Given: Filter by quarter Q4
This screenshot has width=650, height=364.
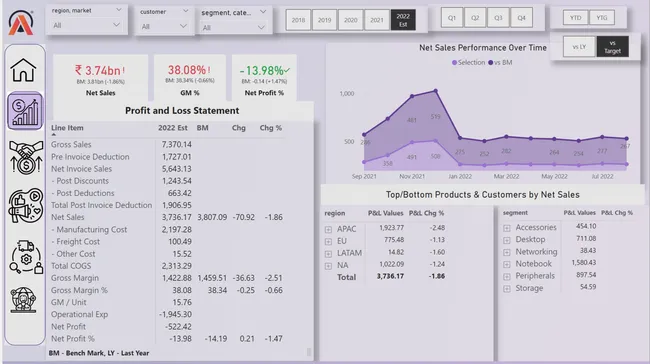Looking at the screenshot, I should 521,18.
